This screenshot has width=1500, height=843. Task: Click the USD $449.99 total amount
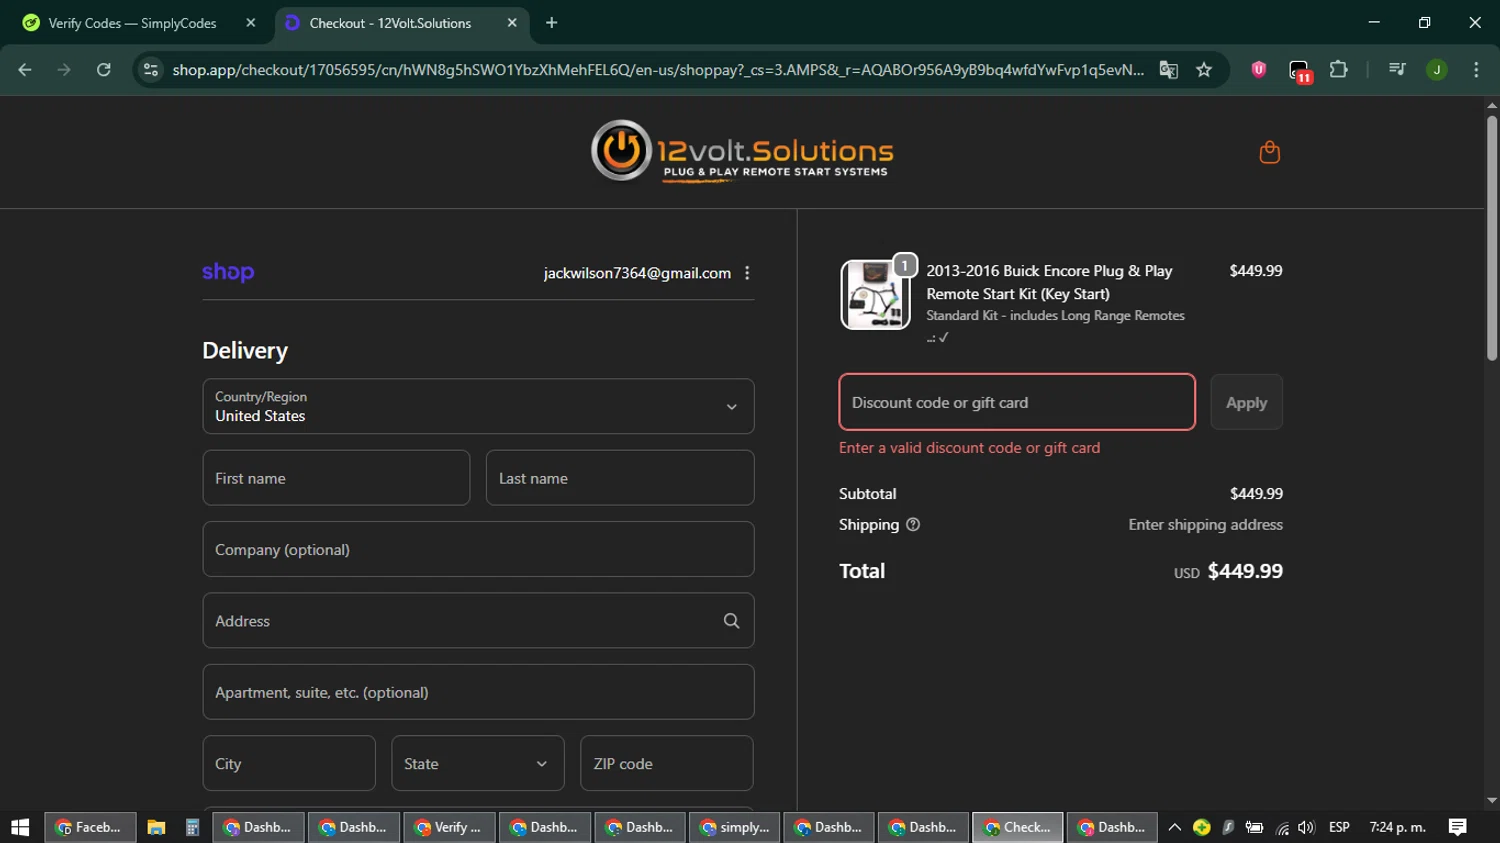pyautogui.click(x=1228, y=571)
